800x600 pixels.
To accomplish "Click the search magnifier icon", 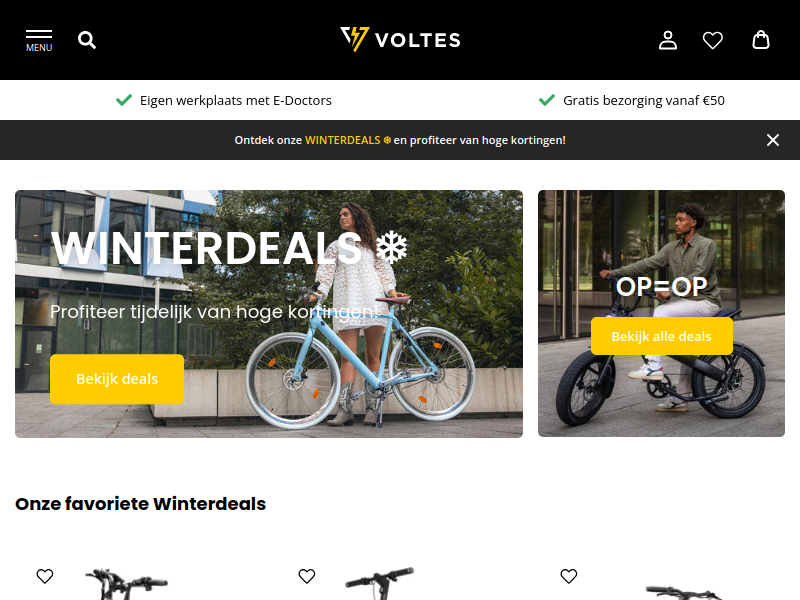I will point(87,40).
